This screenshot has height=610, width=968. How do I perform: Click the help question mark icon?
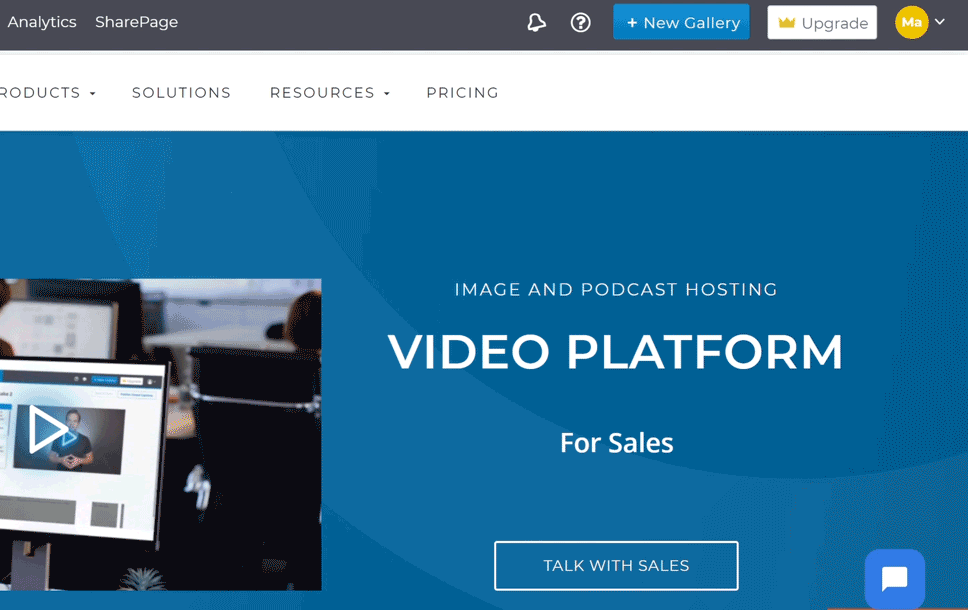point(581,21)
